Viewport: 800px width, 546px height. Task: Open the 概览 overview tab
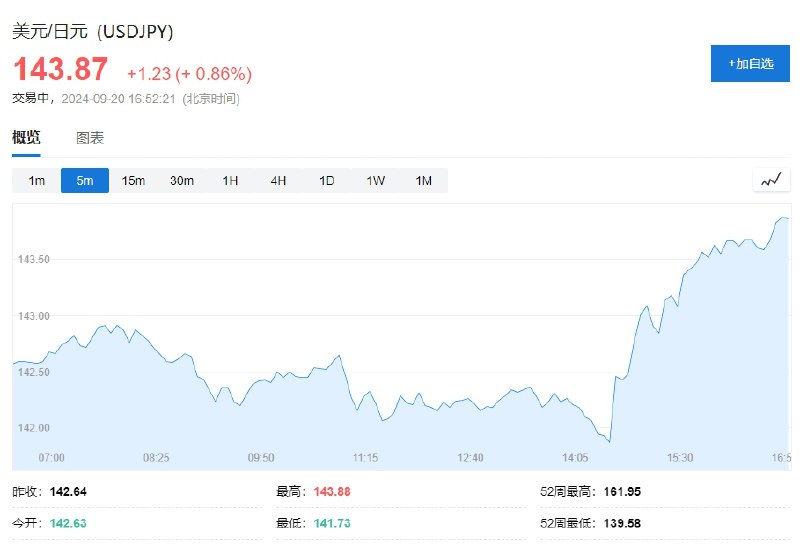[x=26, y=137]
